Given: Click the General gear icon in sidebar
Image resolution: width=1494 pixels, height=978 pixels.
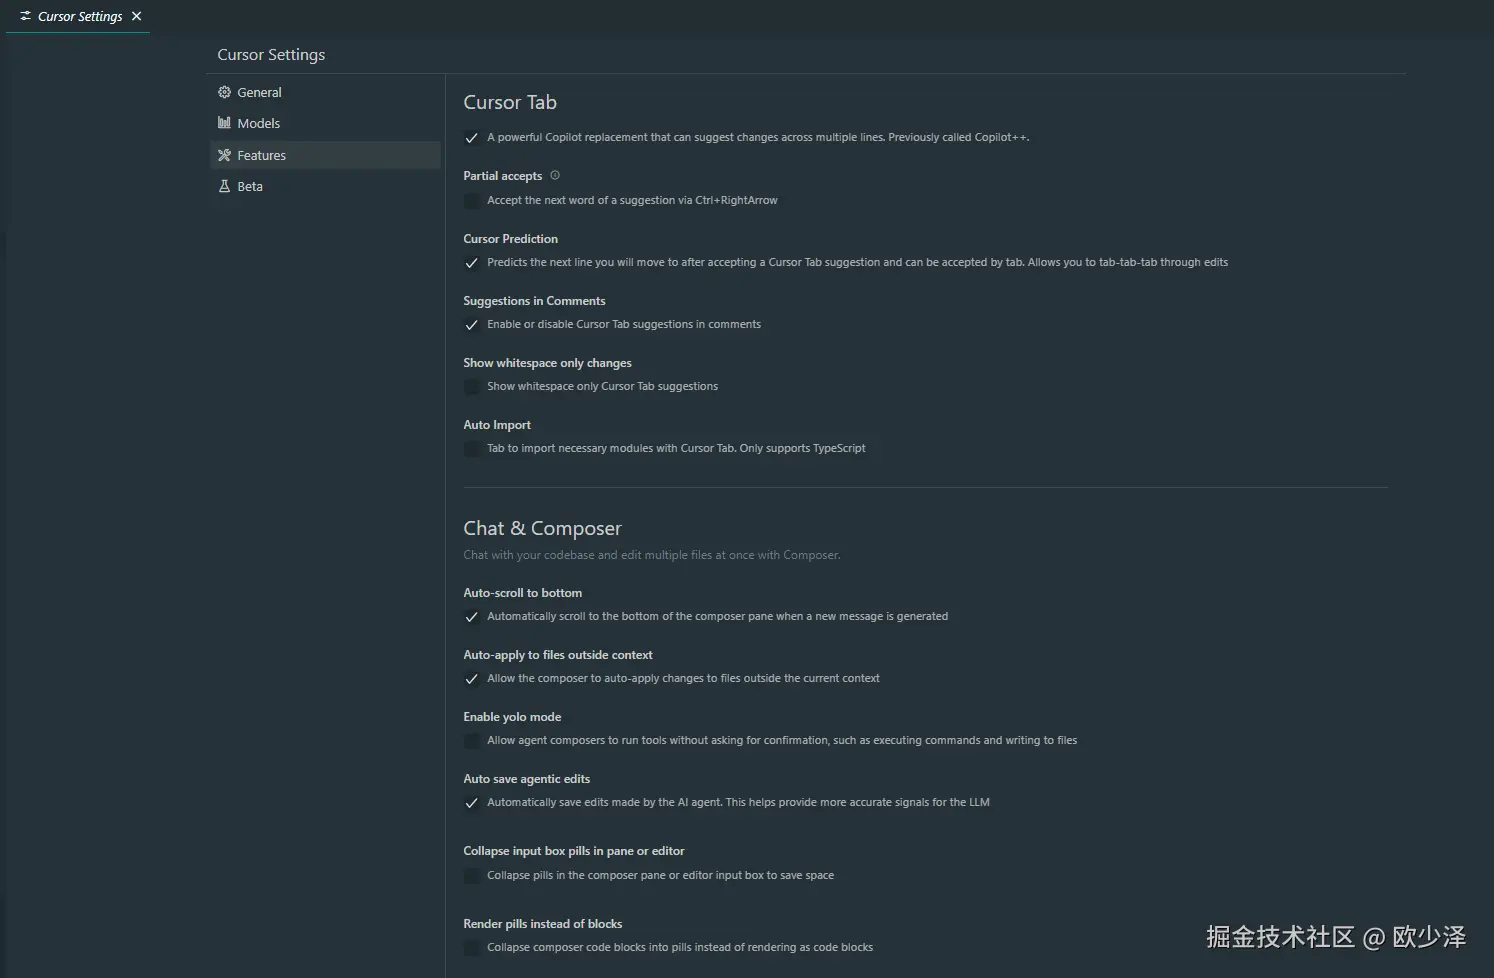Looking at the screenshot, I should (224, 92).
